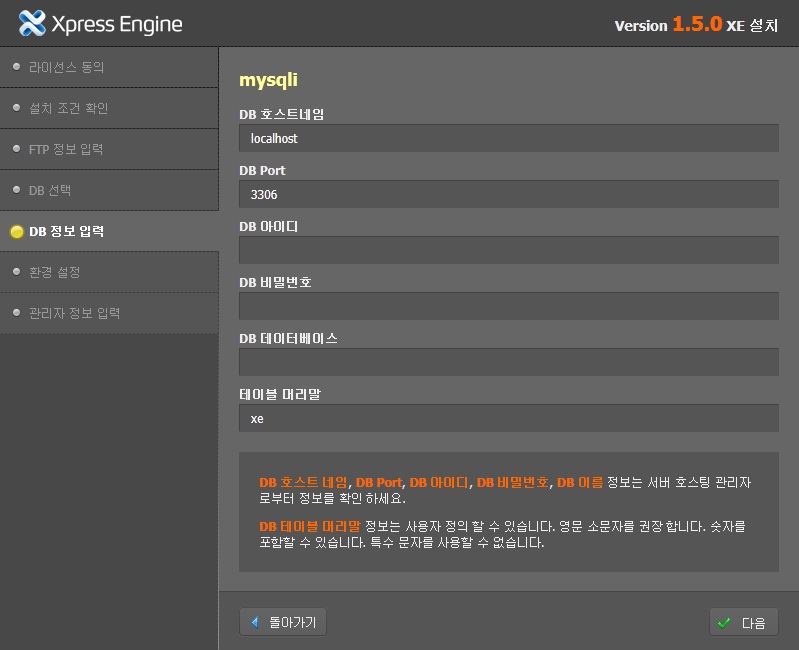Click the Xpress Engine logo icon

(x=32, y=23)
